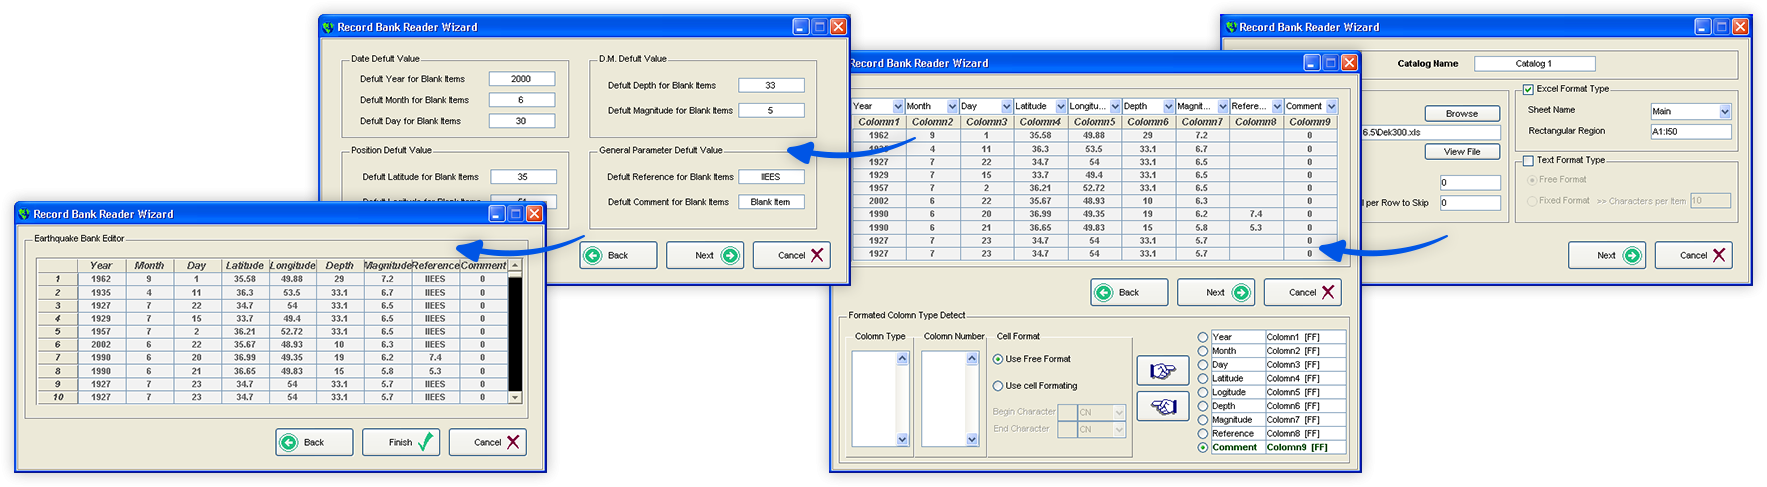This screenshot has width=1767, height=487.
Task: Click Next in the default values wizard
Action: coord(705,255)
